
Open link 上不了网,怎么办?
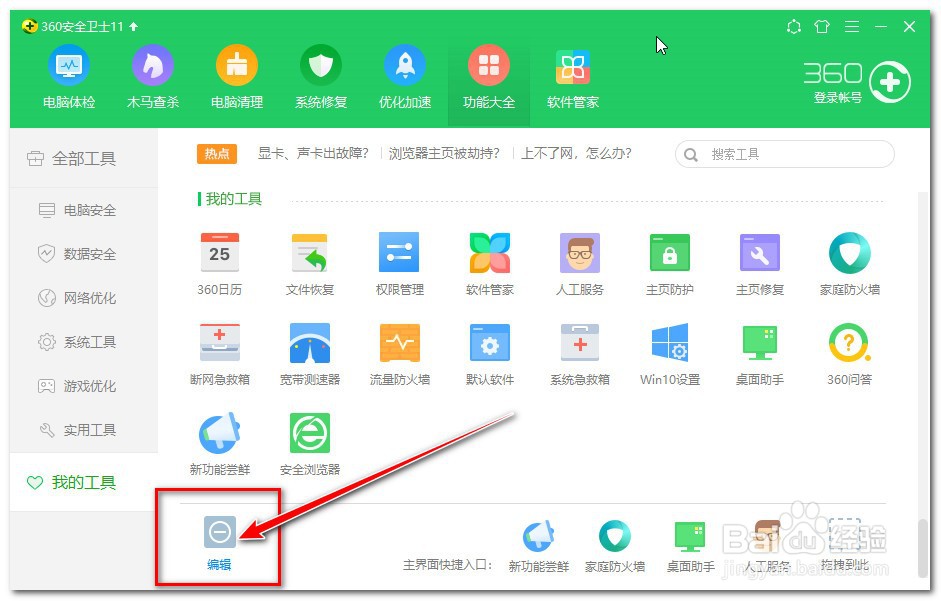pos(576,154)
